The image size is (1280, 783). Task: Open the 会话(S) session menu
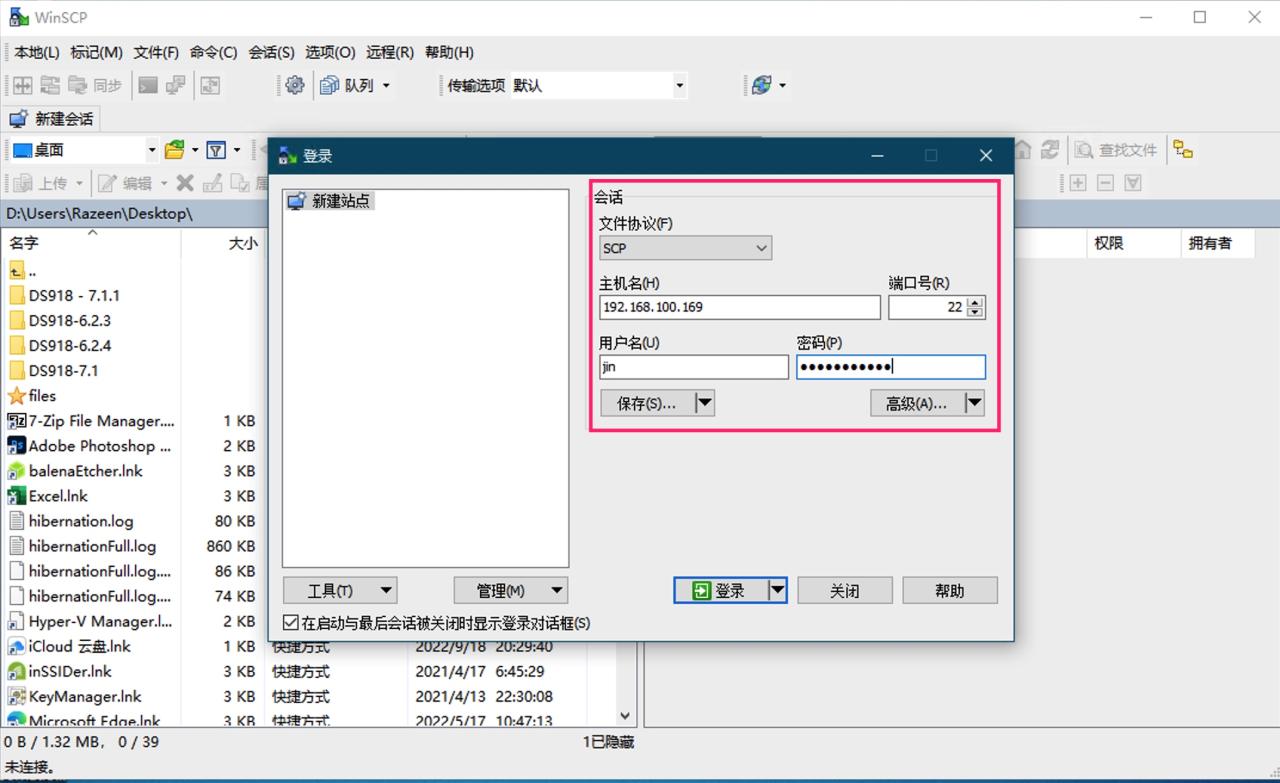[x=271, y=52]
